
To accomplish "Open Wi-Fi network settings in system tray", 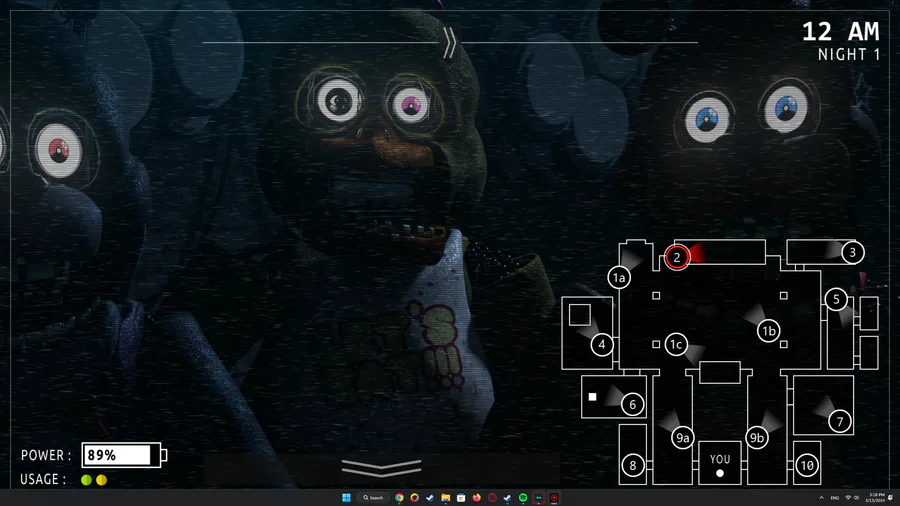I will click(x=848, y=497).
